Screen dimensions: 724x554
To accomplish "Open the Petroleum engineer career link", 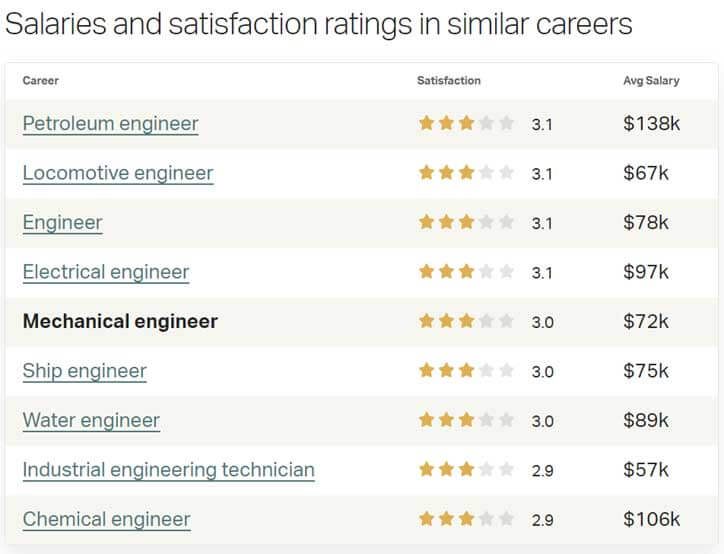I will pyautogui.click(x=110, y=124).
